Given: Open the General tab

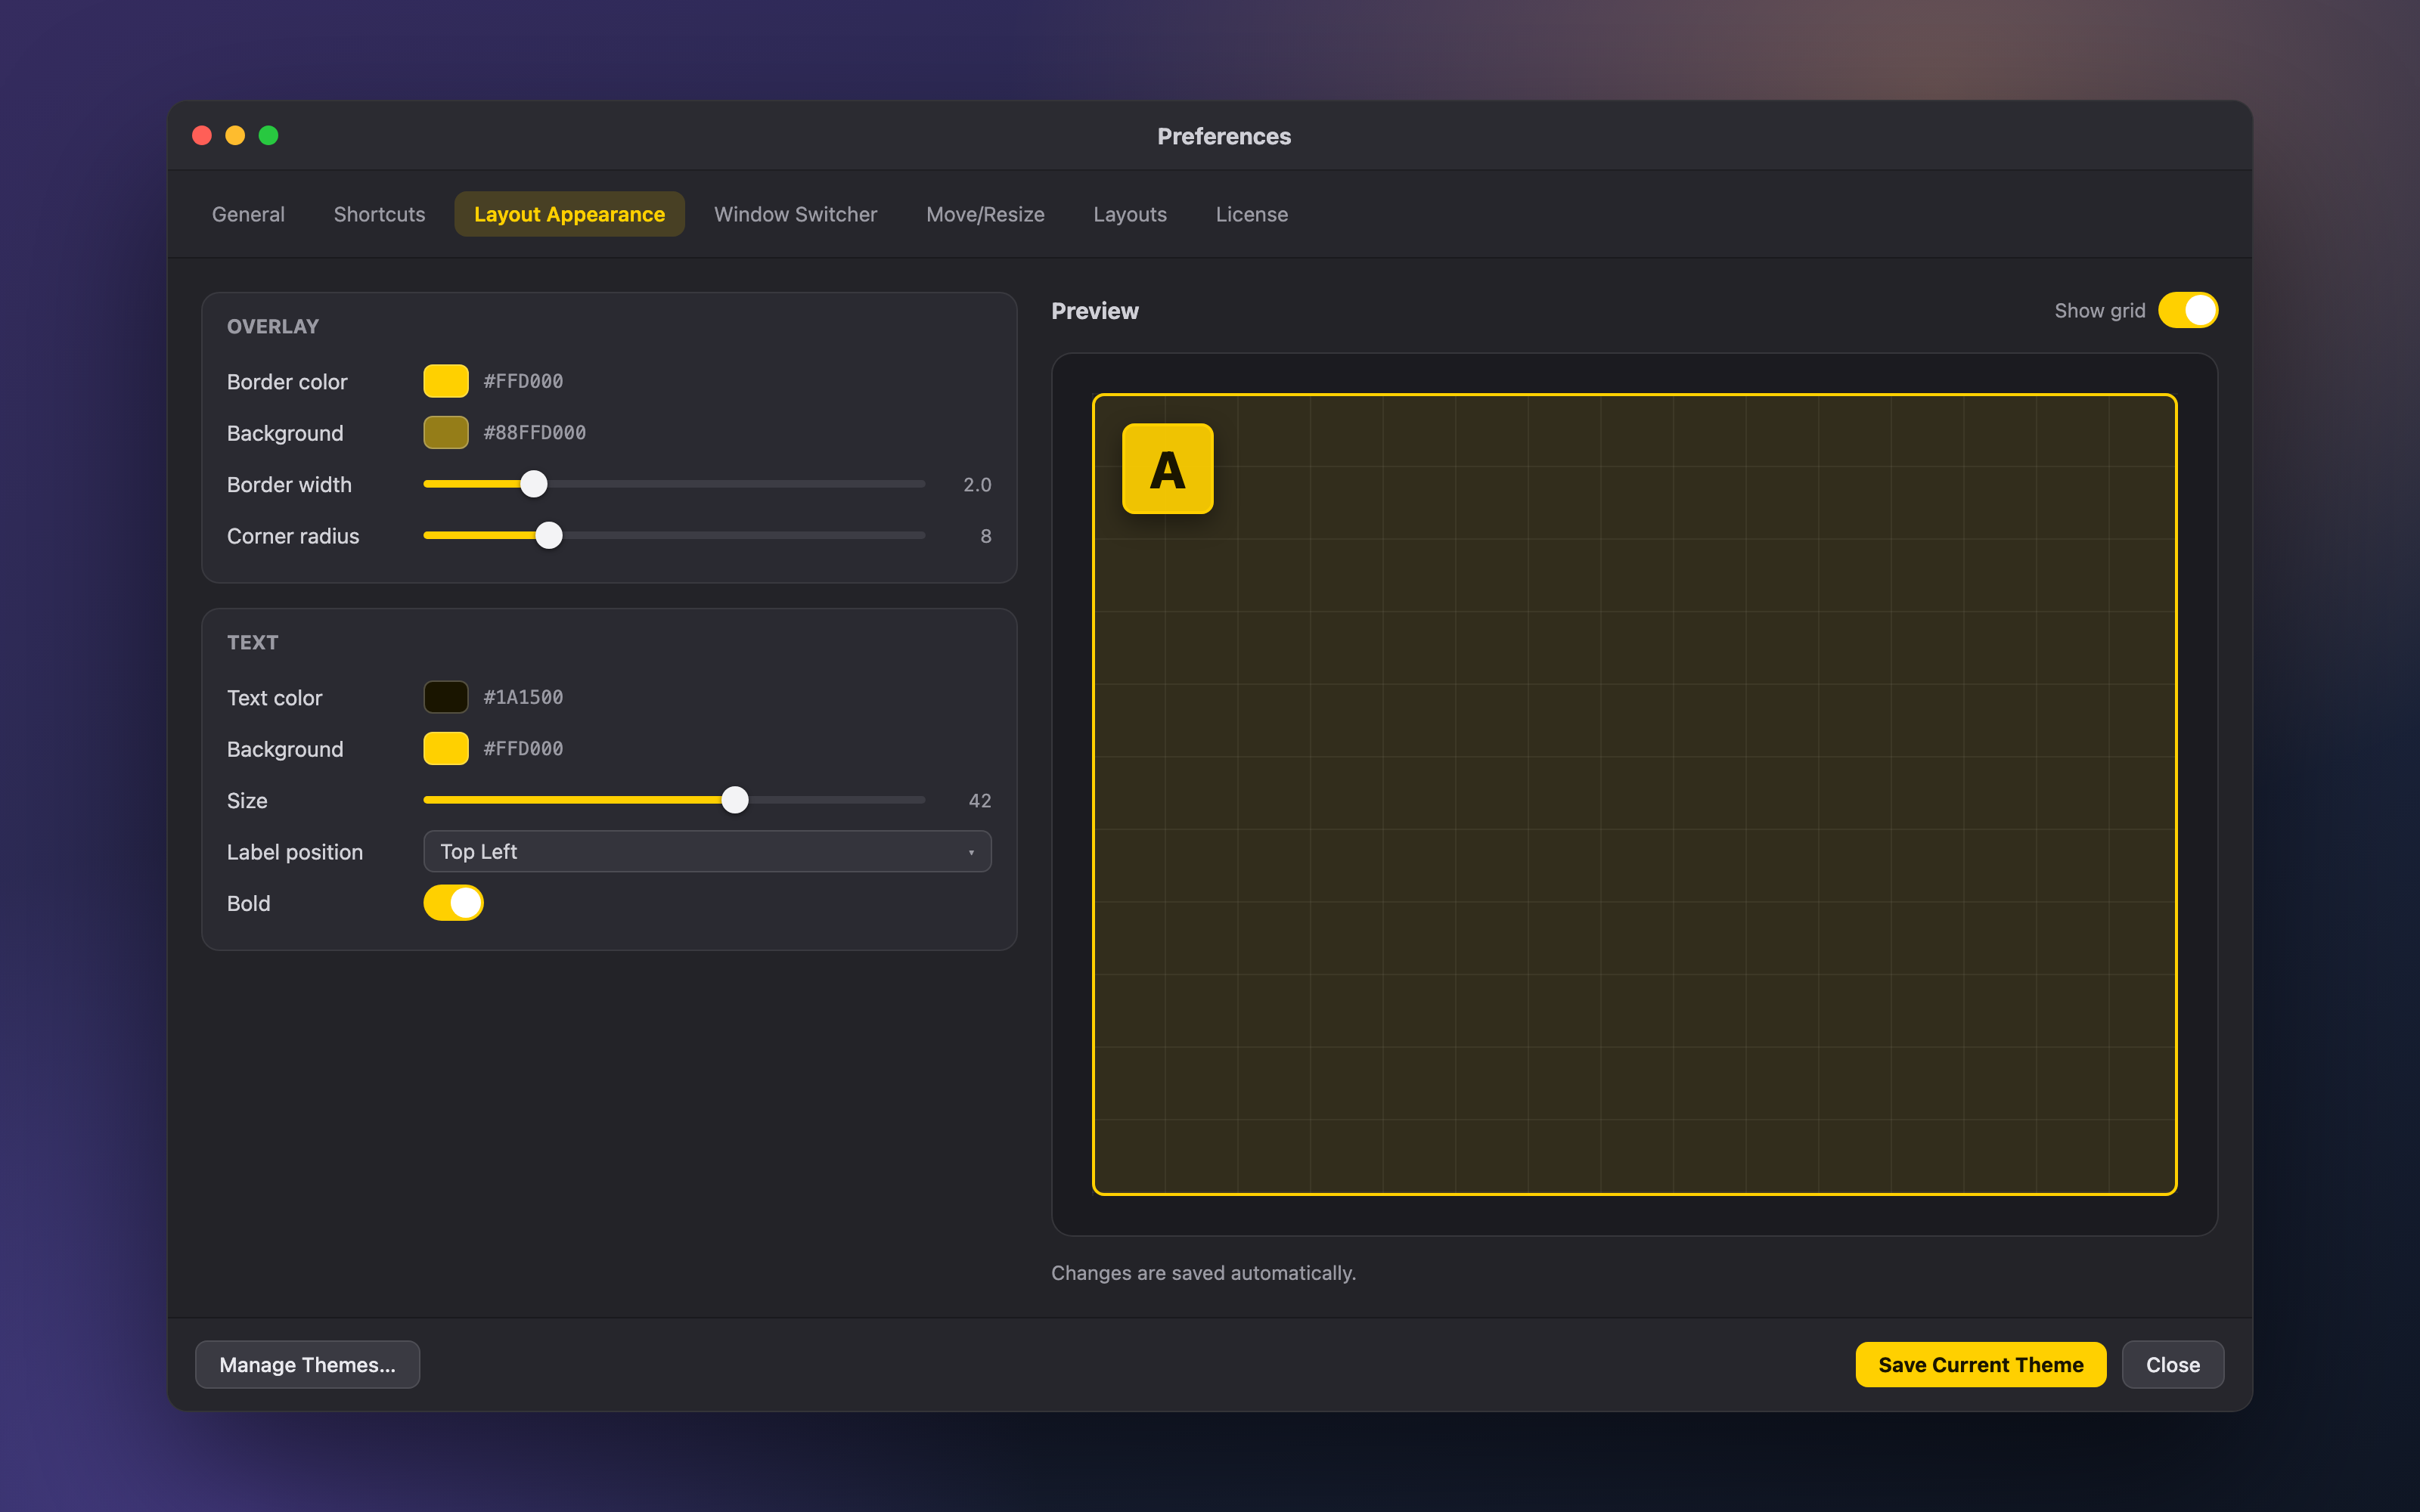Looking at the screenshot, I should [x=248, y=214].
